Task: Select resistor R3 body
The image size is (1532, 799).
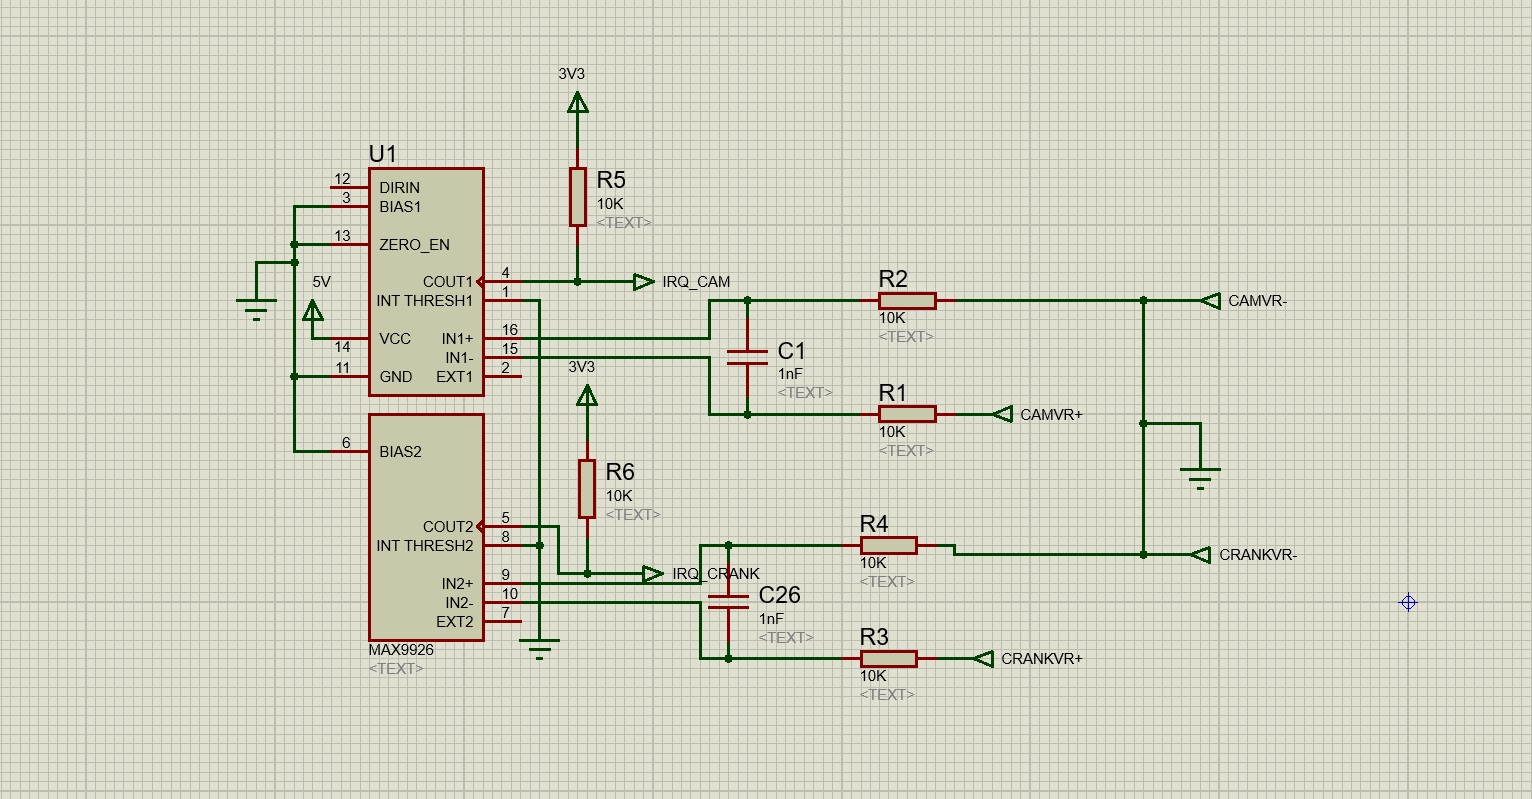Action: (888, 659)
